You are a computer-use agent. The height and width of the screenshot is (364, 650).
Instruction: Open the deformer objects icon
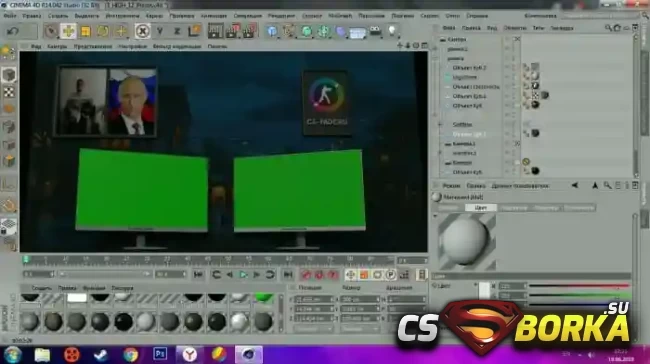tap(341, 31)
